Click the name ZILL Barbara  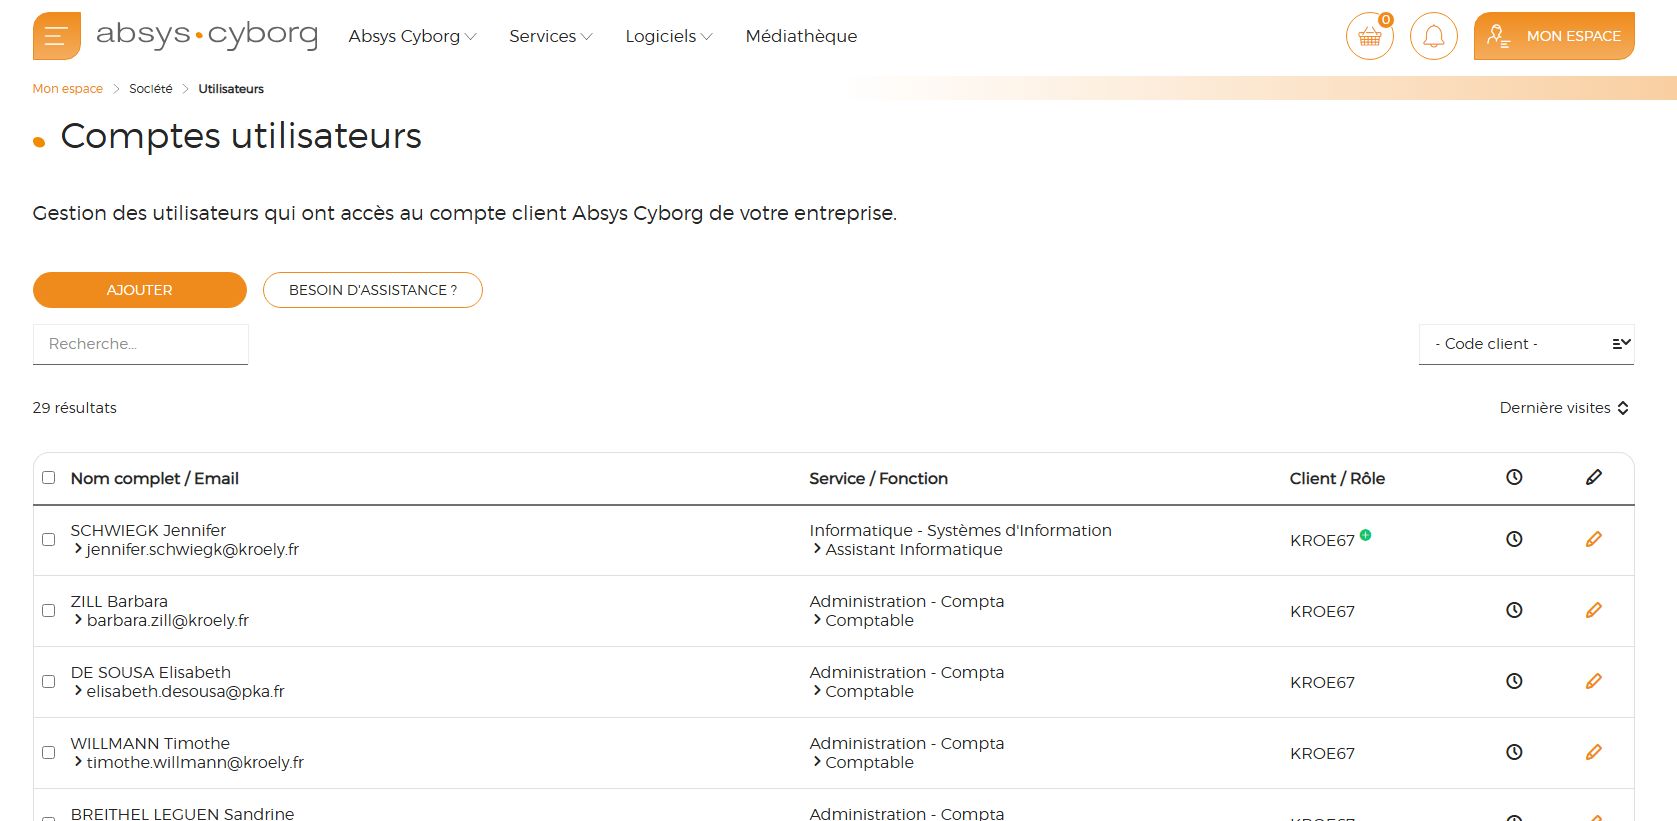[x=119, y=601]
